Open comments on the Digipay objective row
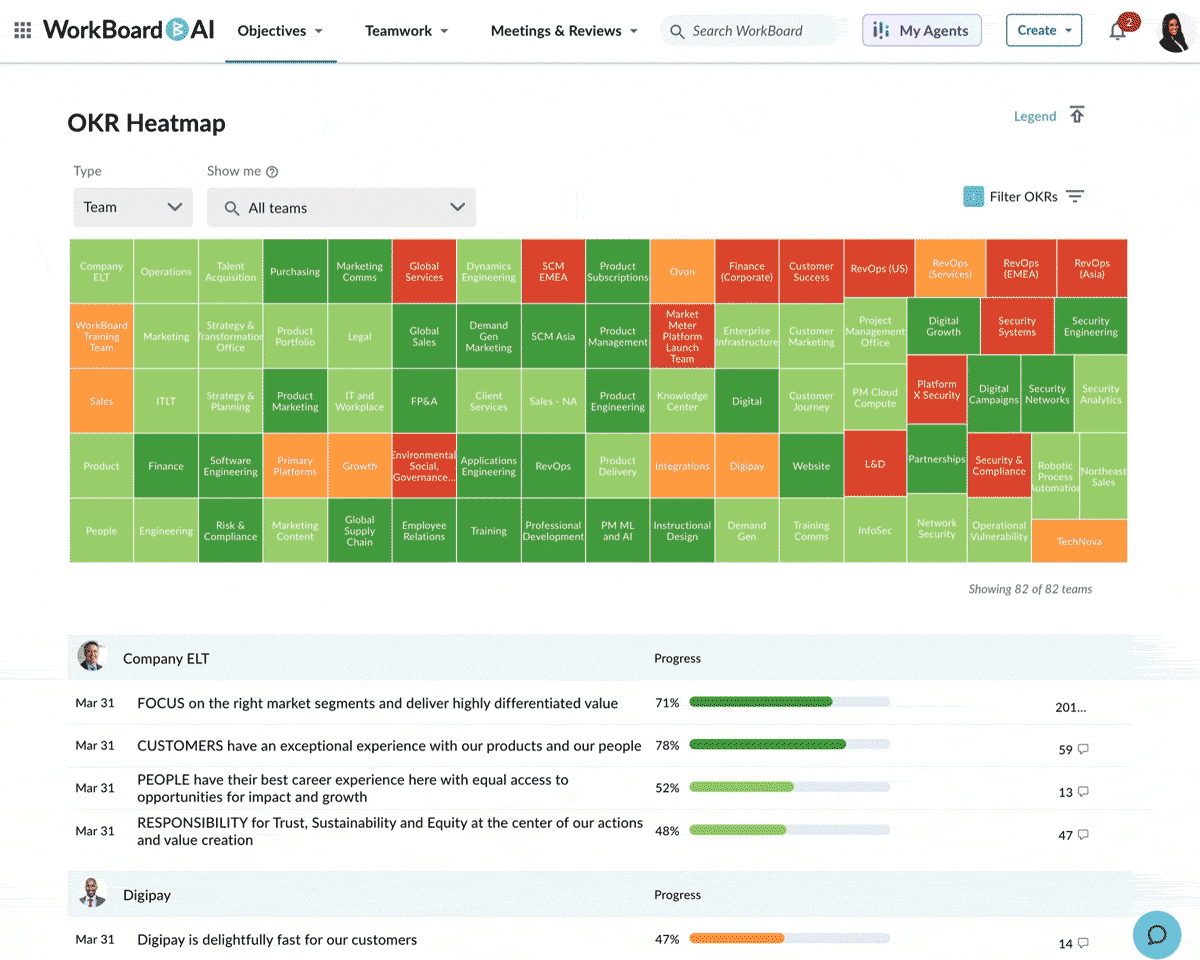Image resolution: width=1200 pixels, height=960 pixels. (1083, 943)
